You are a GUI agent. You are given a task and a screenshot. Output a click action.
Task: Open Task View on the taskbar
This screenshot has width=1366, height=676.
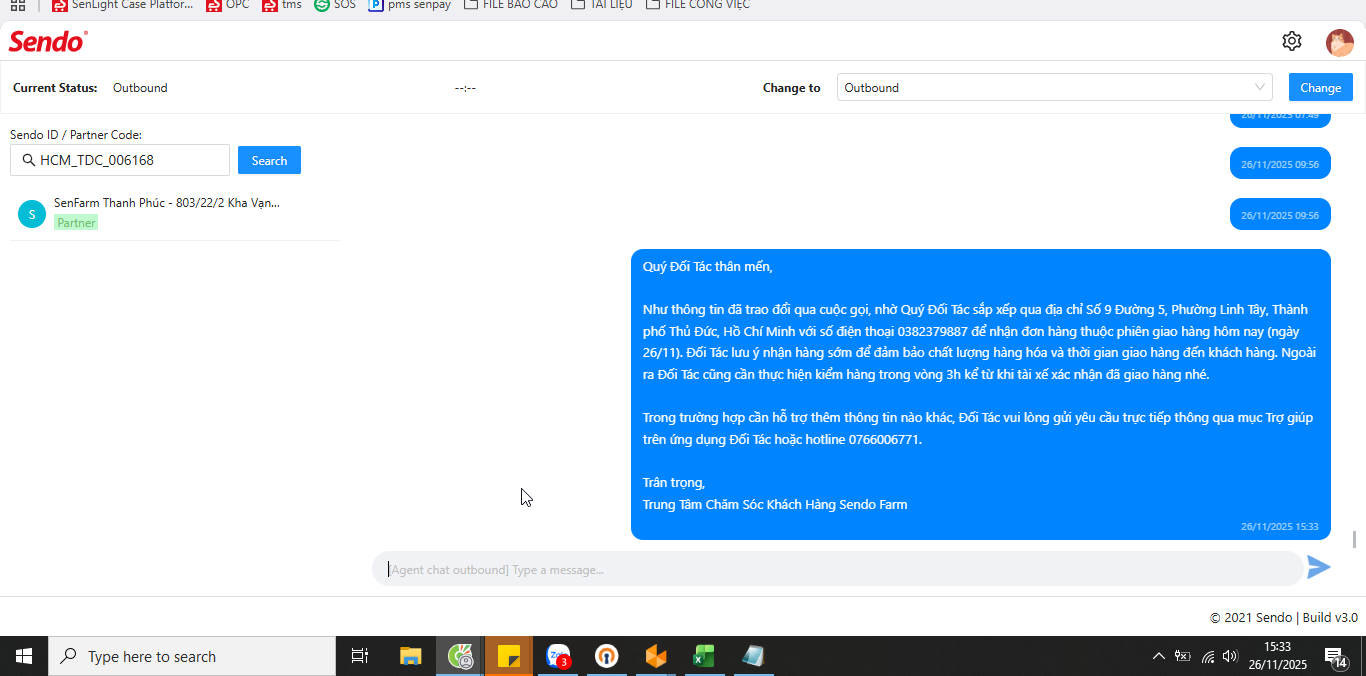click(360, 656)
